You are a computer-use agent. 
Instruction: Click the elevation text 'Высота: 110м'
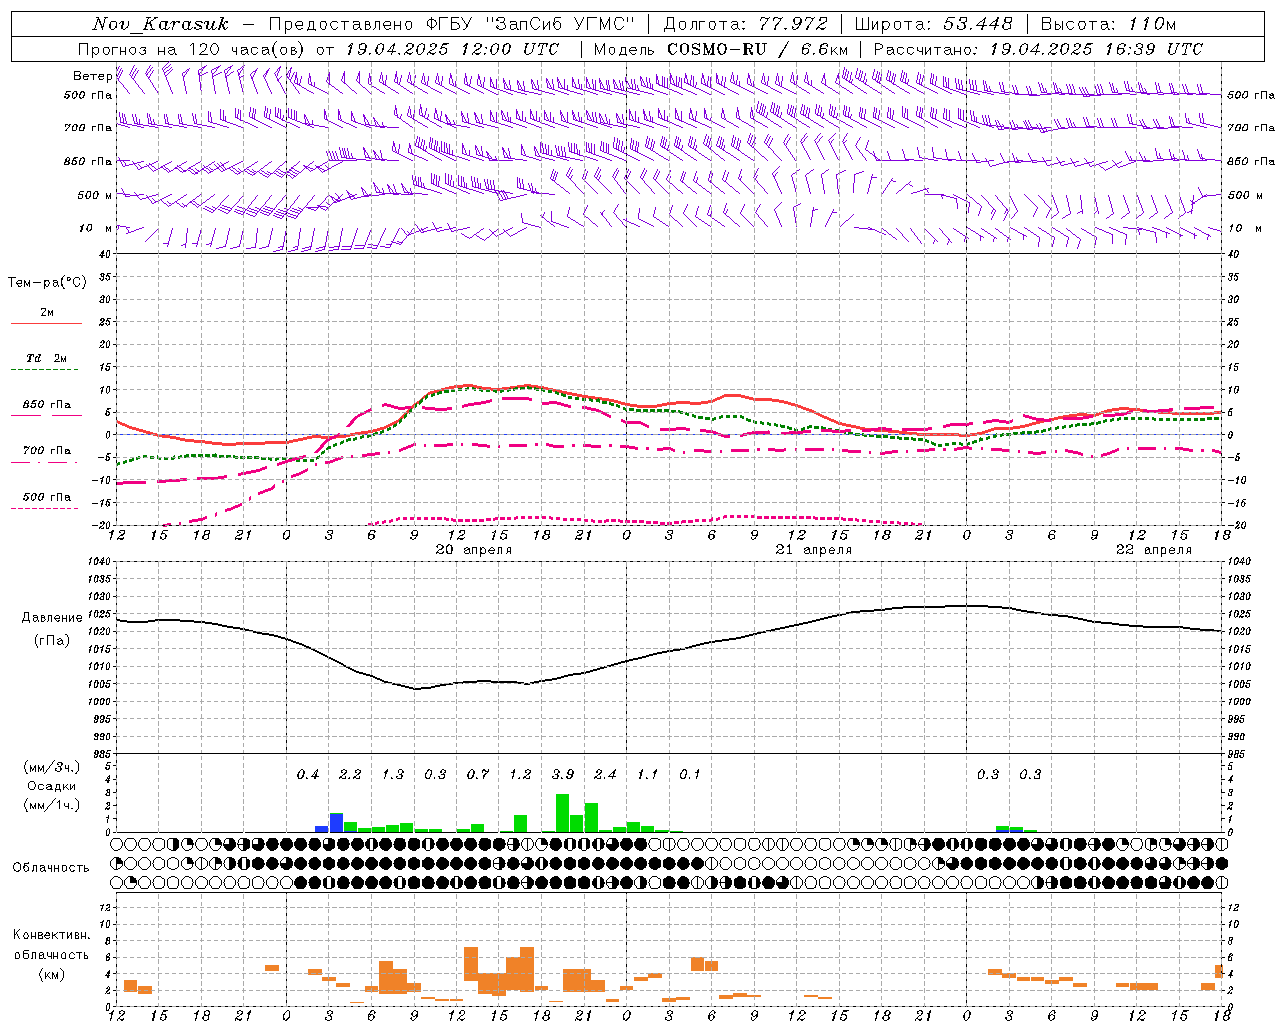coord(1108,24)
